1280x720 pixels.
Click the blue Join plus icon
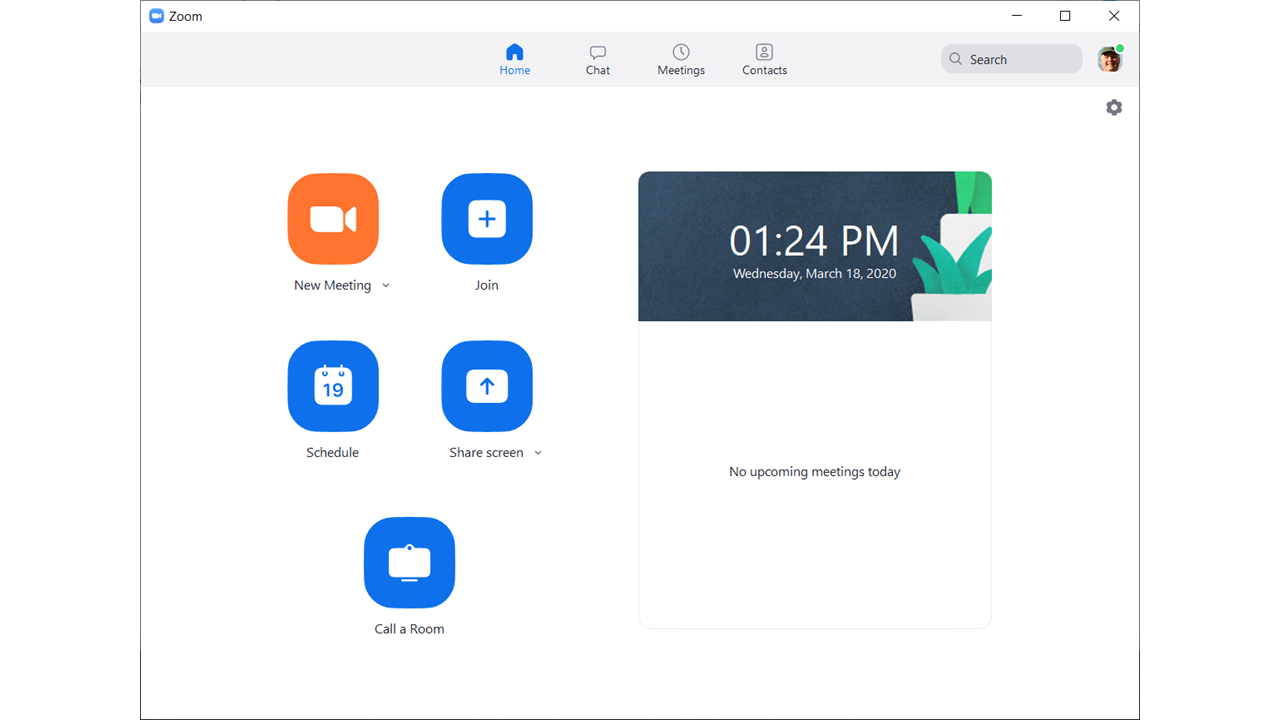tap(487, 219)
